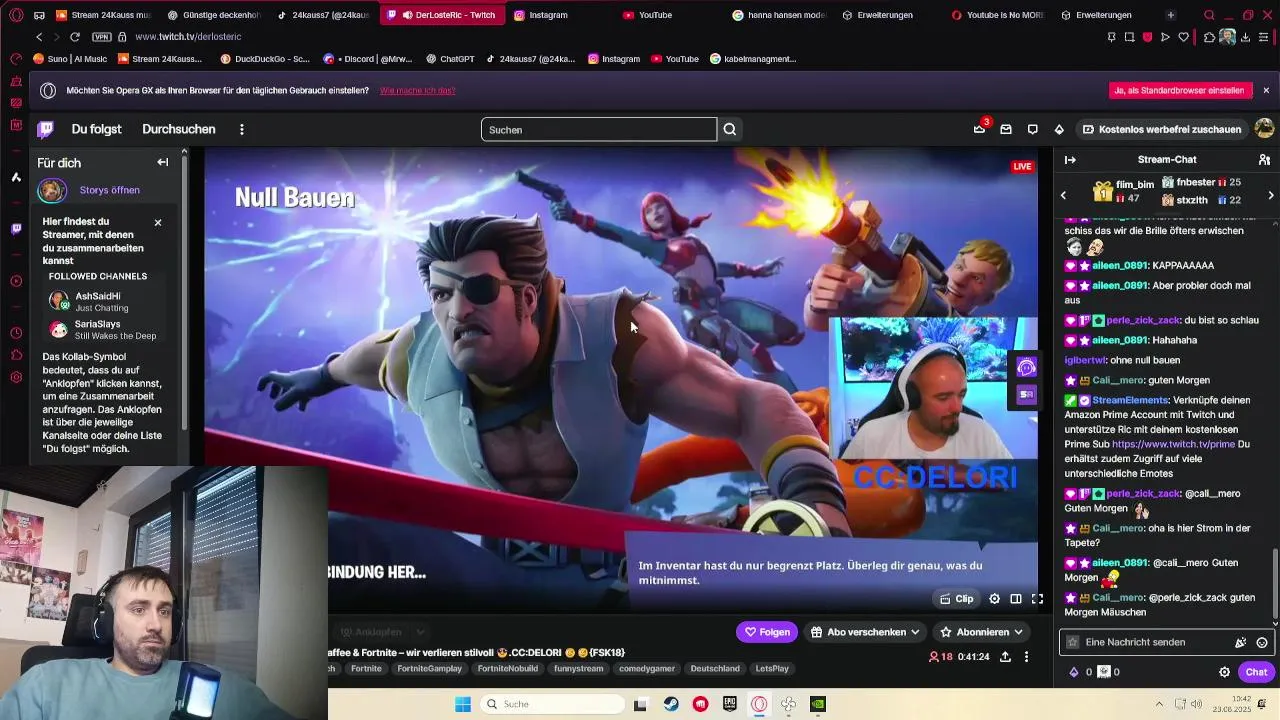Collapse the Für dich sidebar
Screen dimensions: 1280x720
(163, 162)
